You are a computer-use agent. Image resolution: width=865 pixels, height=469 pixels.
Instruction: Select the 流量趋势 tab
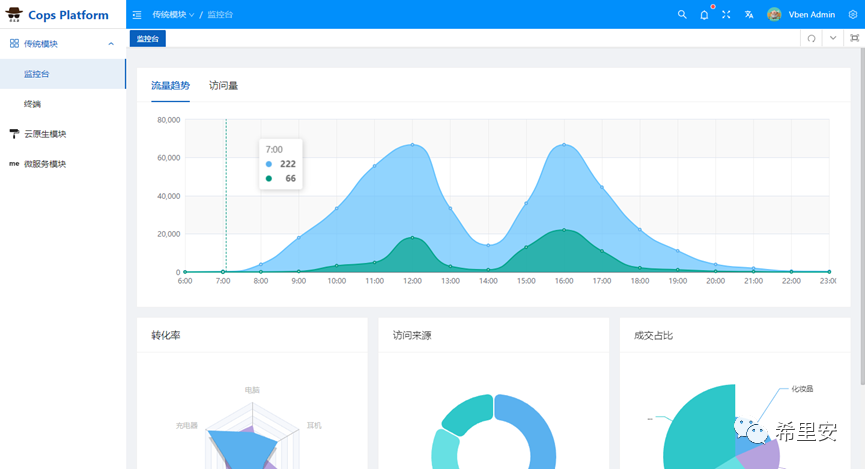[170, 86]
